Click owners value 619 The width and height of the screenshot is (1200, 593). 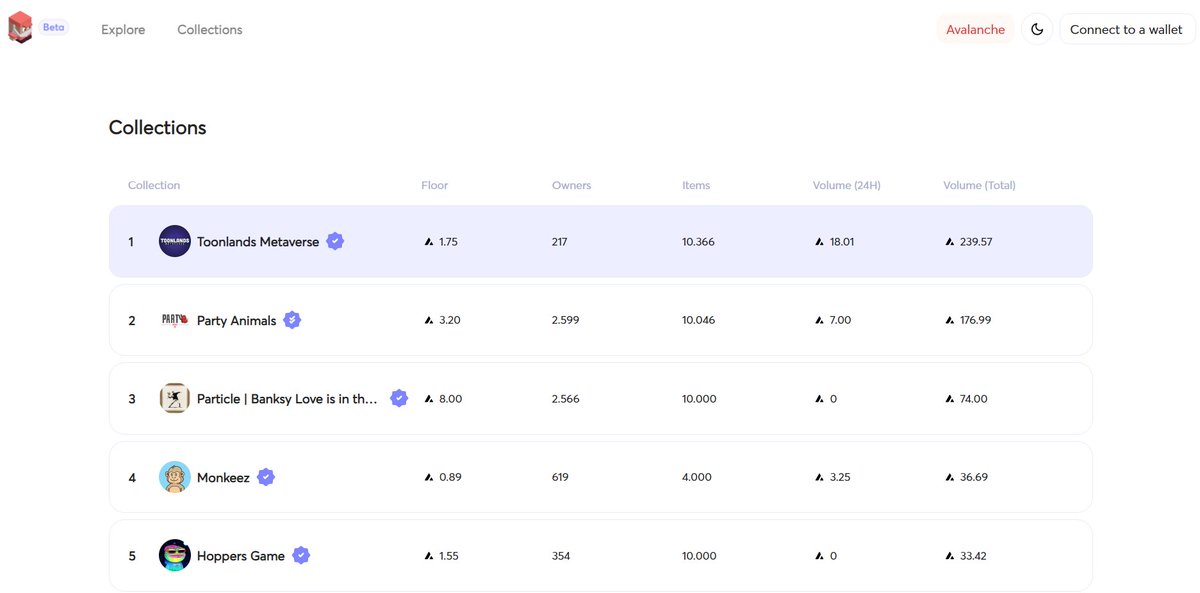560,477
